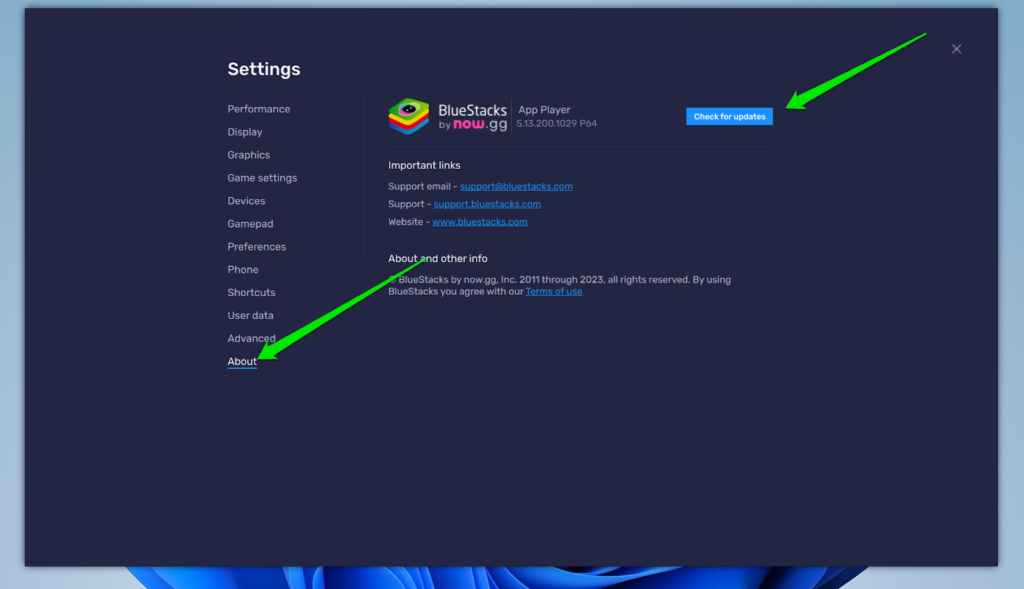Image resolution: width=1024 pixels, height=589 pixels.
Task: Select the About settings entry
Action: click(x=241, y=361)
